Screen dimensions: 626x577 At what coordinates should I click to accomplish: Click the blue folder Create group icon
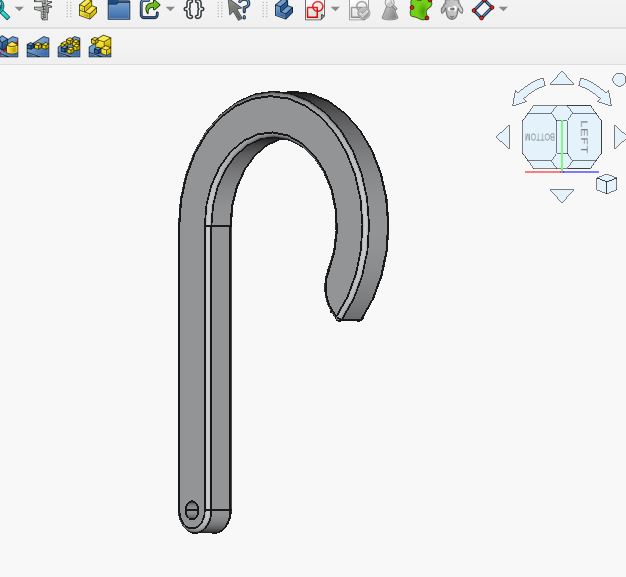[x=119, y=9]
